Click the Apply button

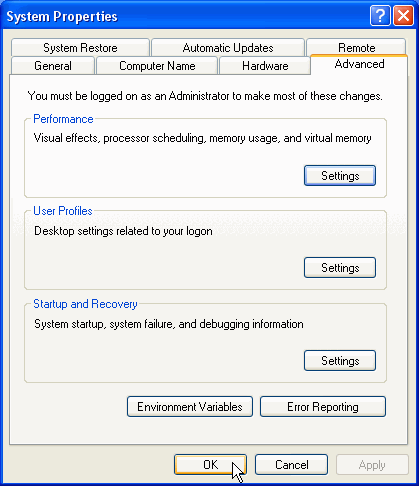(372, 464)
